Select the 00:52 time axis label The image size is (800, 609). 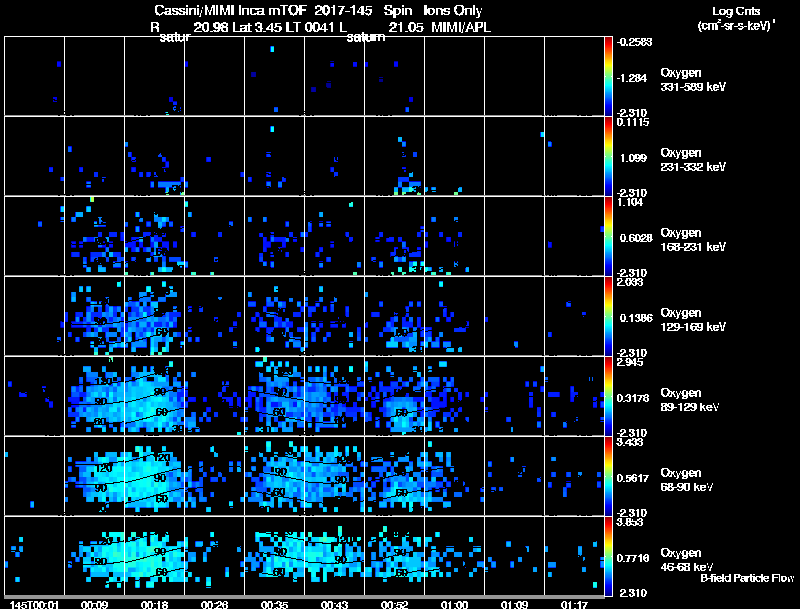(394, 604)
